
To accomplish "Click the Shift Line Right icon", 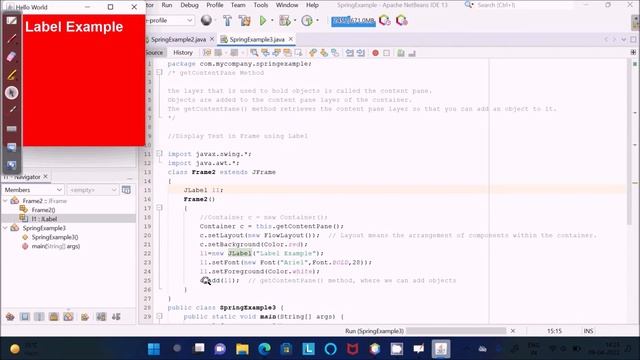I will tap(361, 53).
